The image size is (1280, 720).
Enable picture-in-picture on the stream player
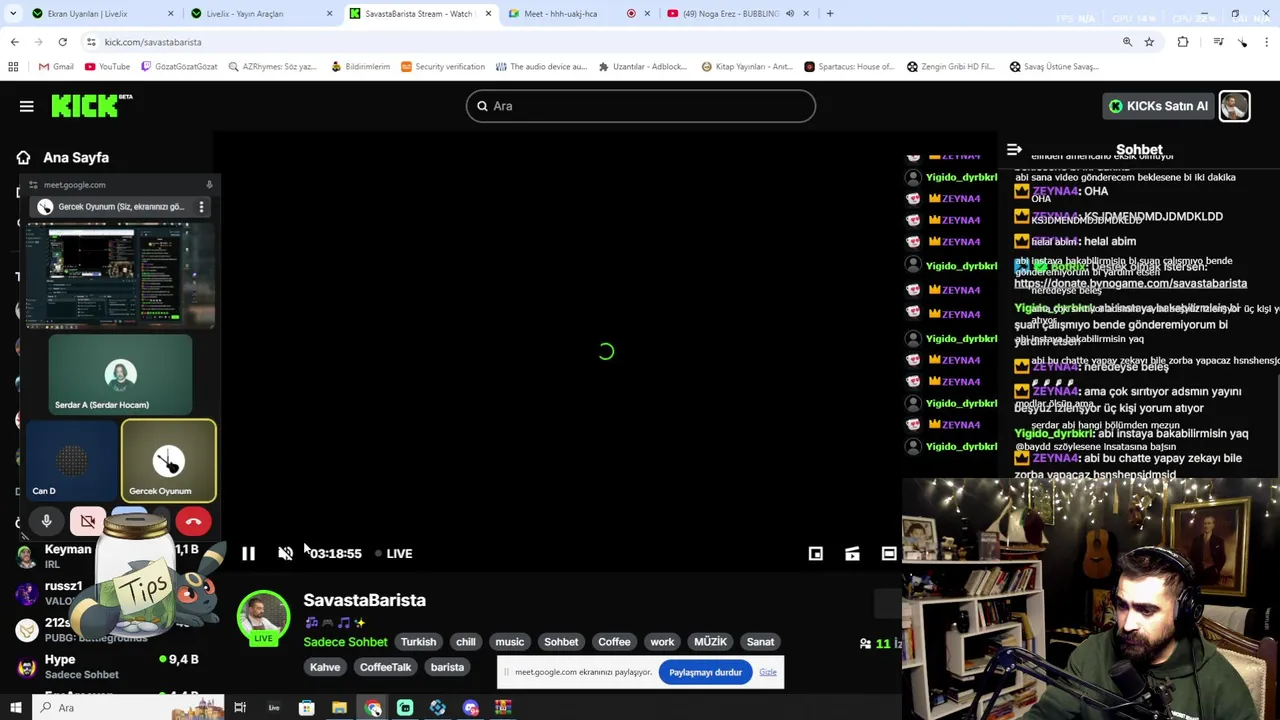[816, 553]
